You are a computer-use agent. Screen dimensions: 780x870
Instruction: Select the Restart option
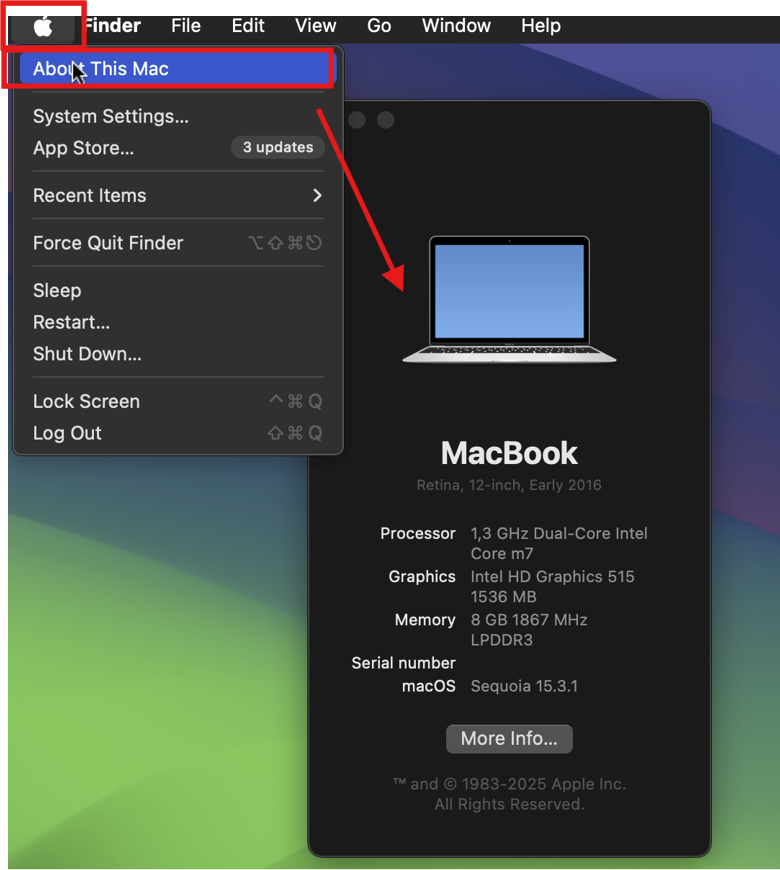tap(71, 322)
